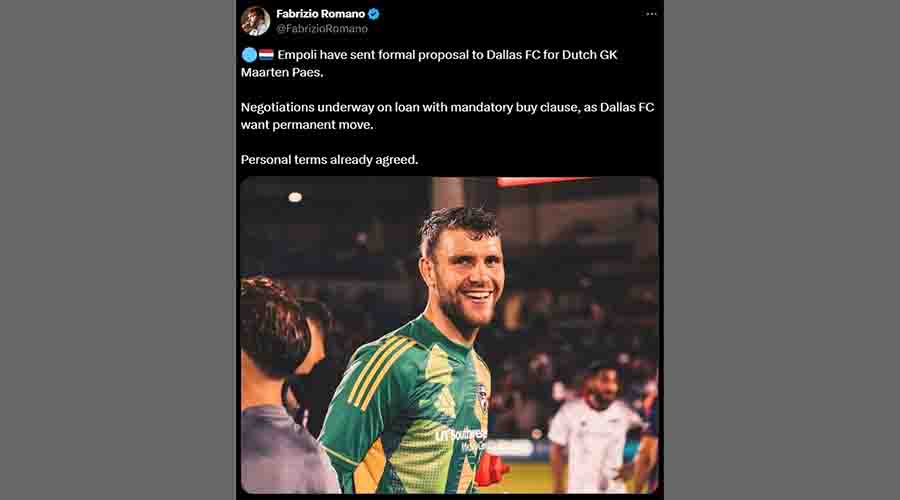
Task: Click the word 'Empoli' in the tweet
Action: tap(301, 55)
